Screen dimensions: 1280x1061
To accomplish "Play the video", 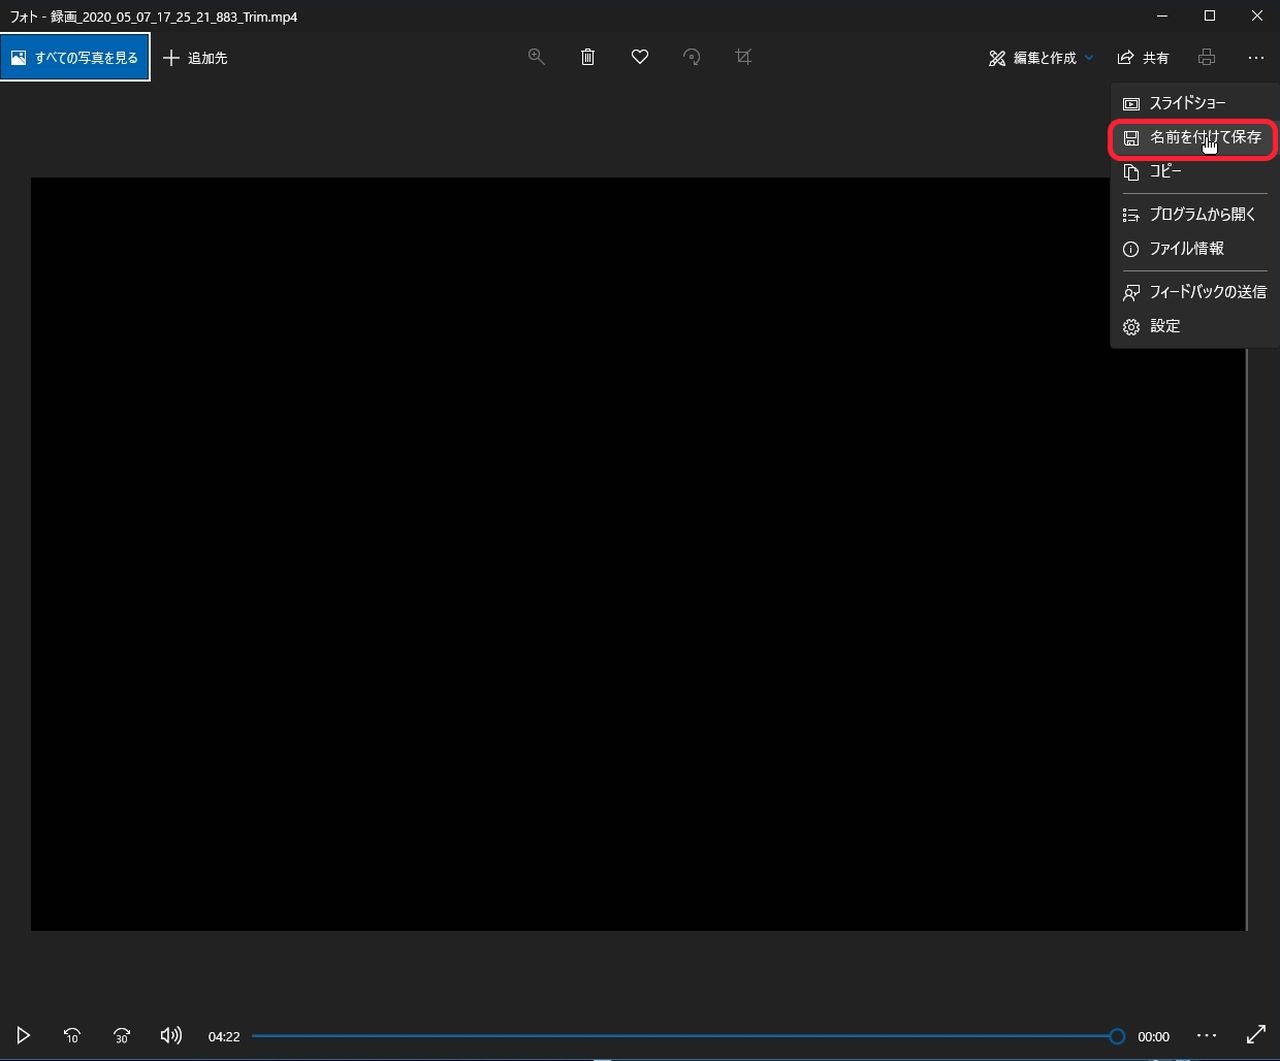I will 24,1036.
